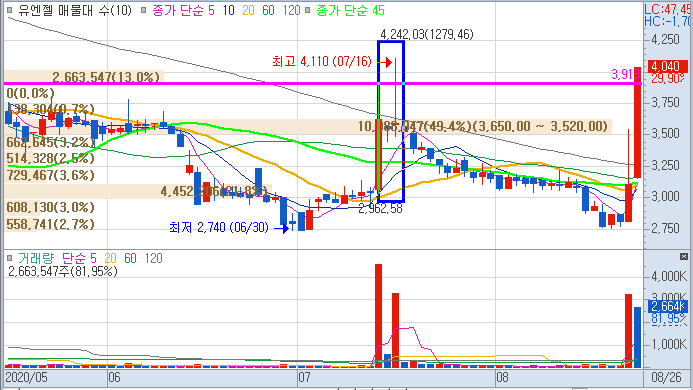
Task: Click the 08/26 date label at axis end
Action: coord(666,378)
